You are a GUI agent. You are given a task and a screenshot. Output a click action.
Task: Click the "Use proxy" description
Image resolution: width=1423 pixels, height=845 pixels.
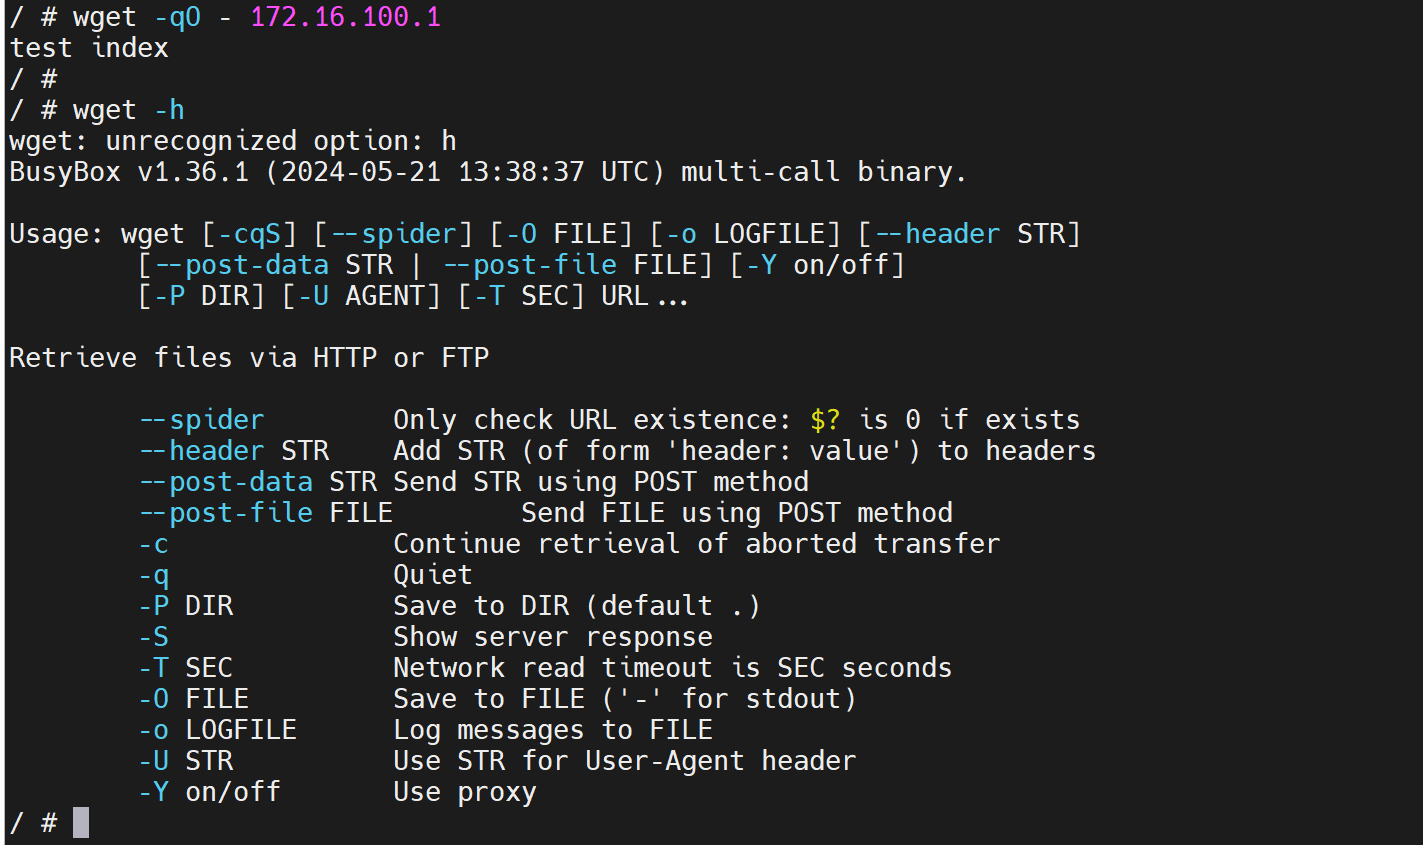click(x=465, y=792)
